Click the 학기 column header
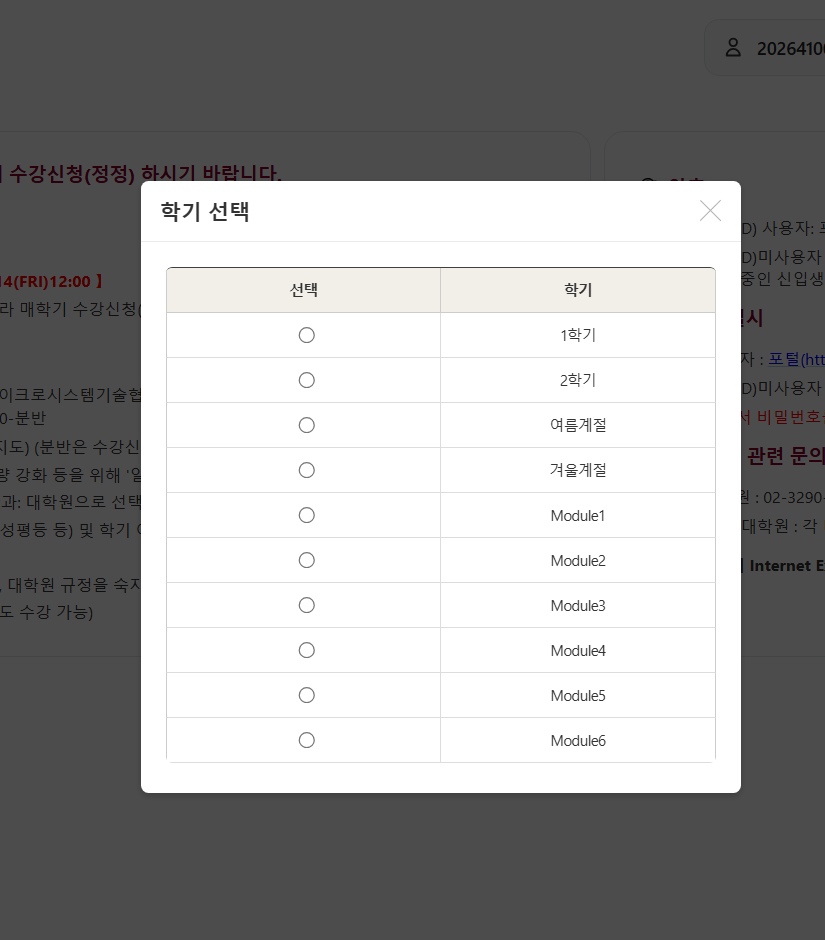The width and height of the screenshot is (825, 940). (x=578, y=290)
